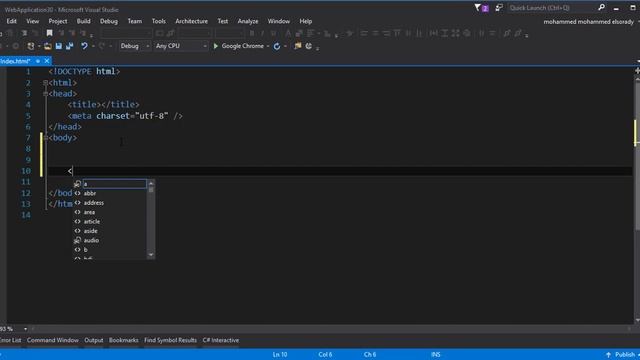The image size is (640, 360).
Task: Open the Find Symbol Results tab
Action: pyautogui.click(x=170, y=340)
